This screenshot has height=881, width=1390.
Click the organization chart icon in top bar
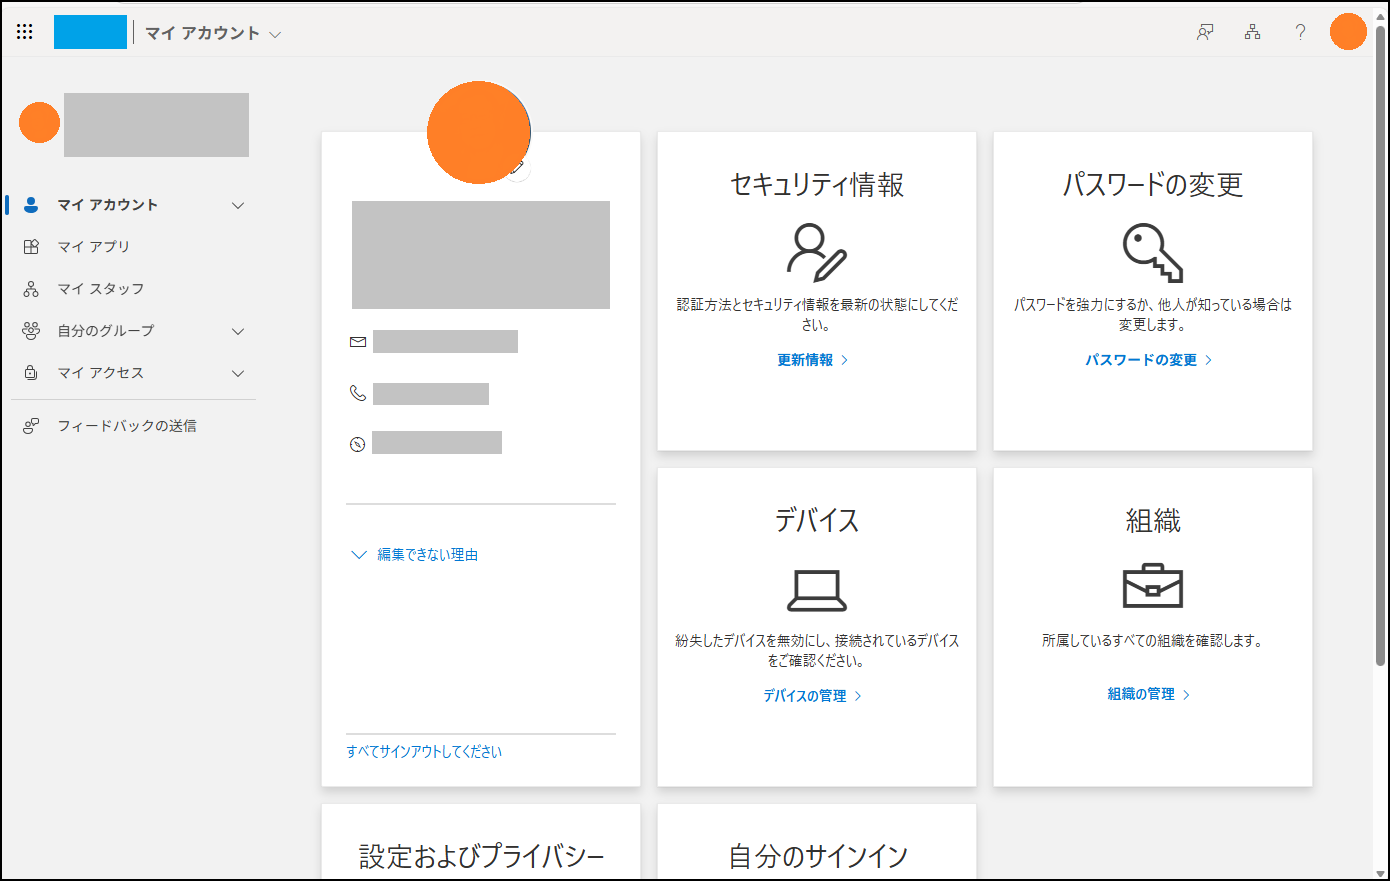click(1252, 32)
